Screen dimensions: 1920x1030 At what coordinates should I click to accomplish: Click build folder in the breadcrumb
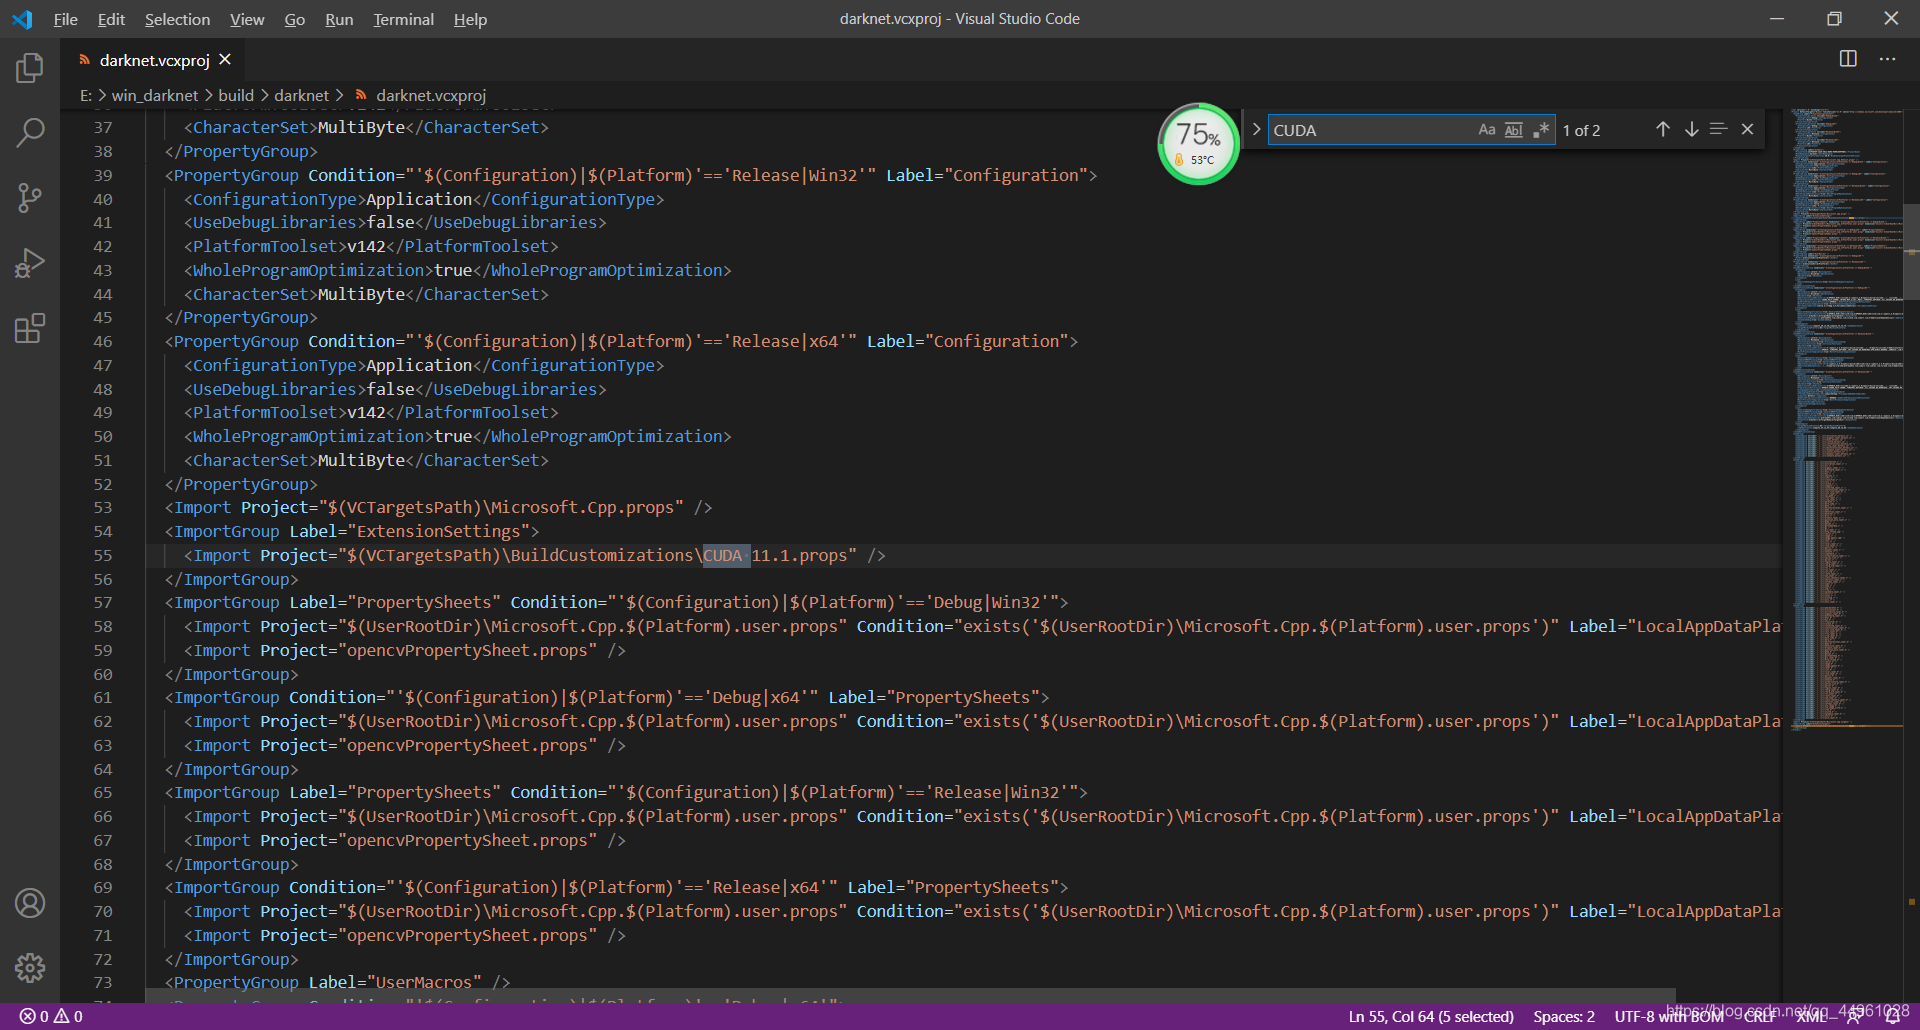pos(236,96)
